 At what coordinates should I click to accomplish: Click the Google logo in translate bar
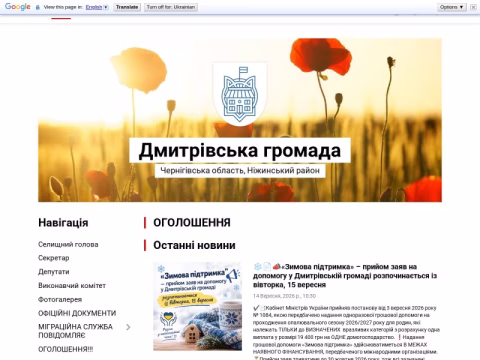pyautogui.click(x=18, y=7)
